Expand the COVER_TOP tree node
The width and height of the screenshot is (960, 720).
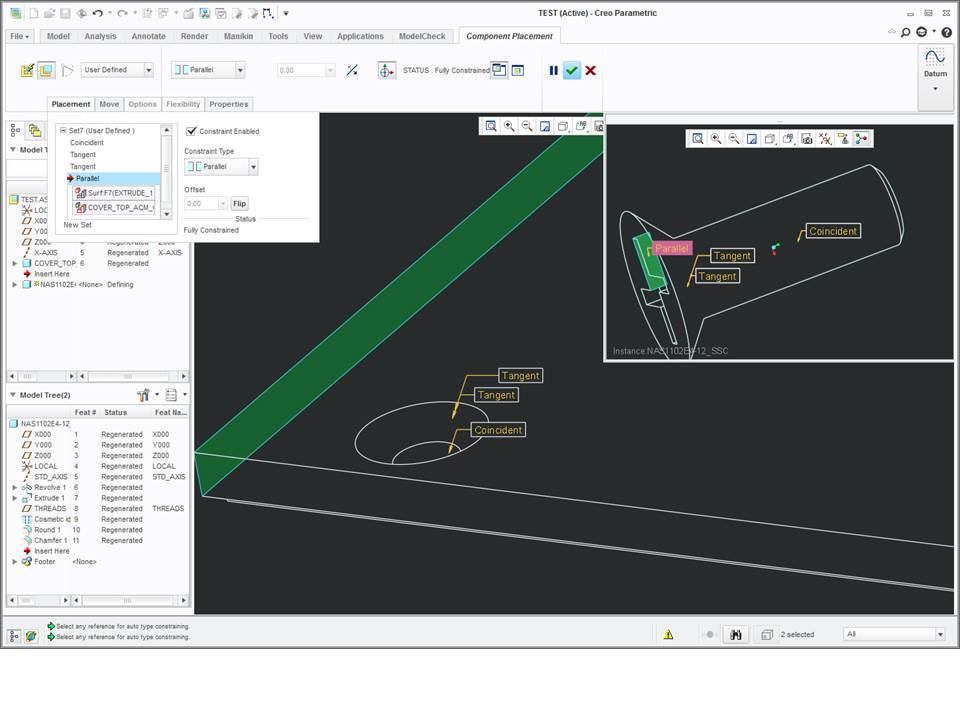pos(15,263)
